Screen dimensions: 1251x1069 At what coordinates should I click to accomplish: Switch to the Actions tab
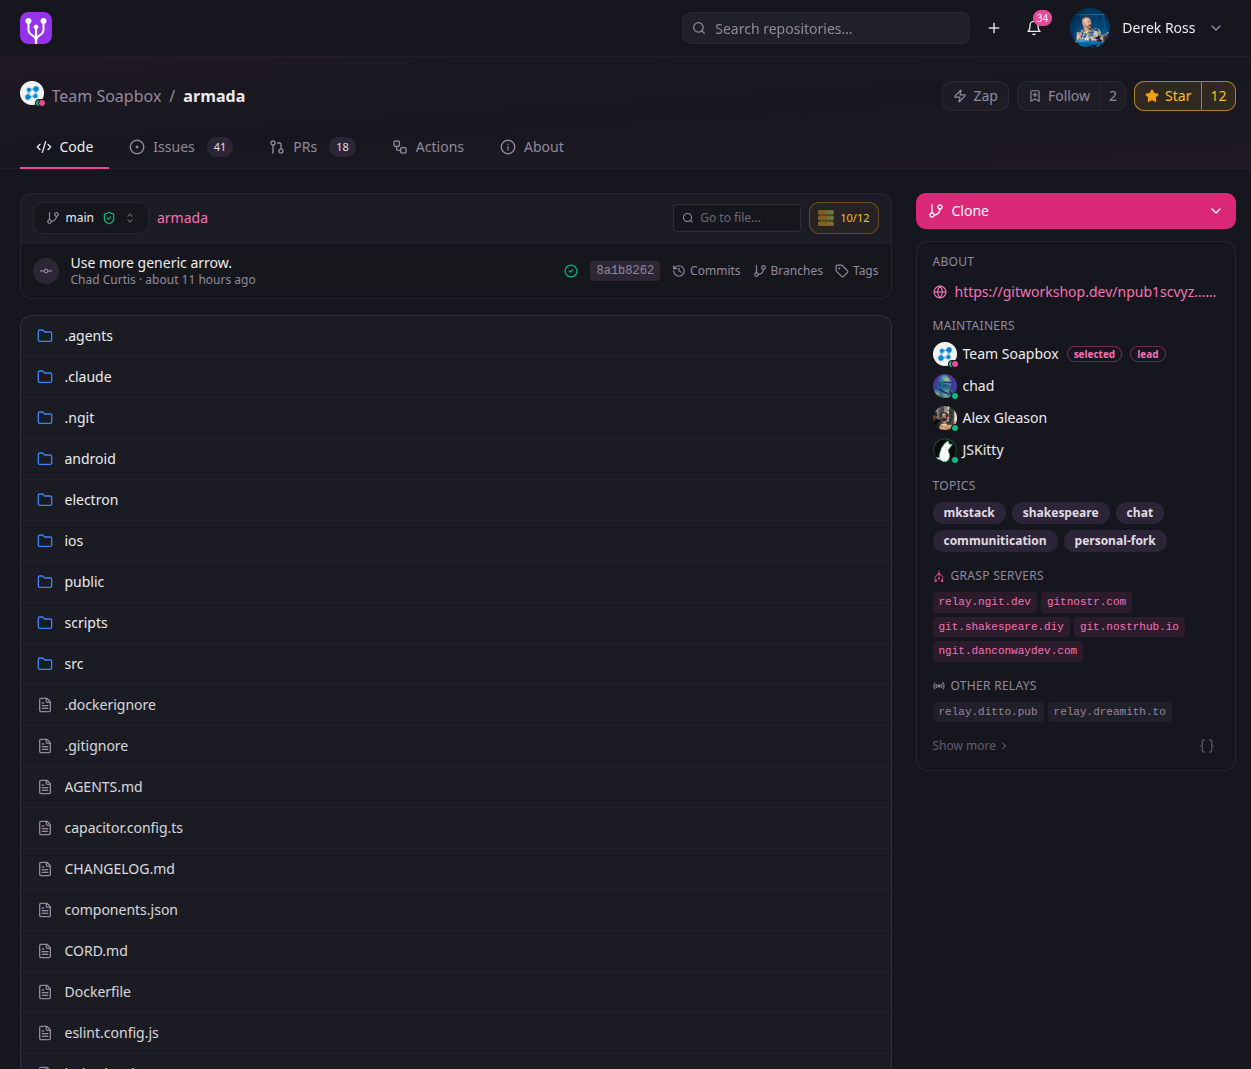(428, 147)
